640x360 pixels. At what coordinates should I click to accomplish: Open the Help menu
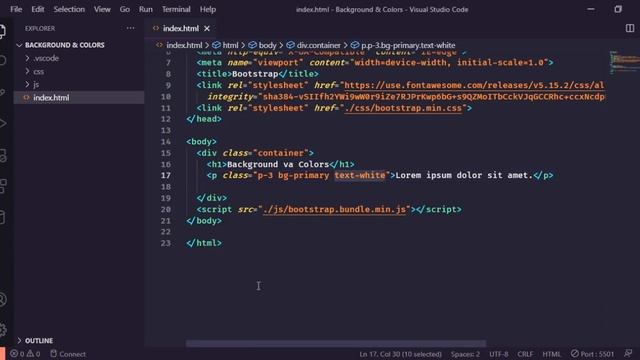click(x=208, y=9)
